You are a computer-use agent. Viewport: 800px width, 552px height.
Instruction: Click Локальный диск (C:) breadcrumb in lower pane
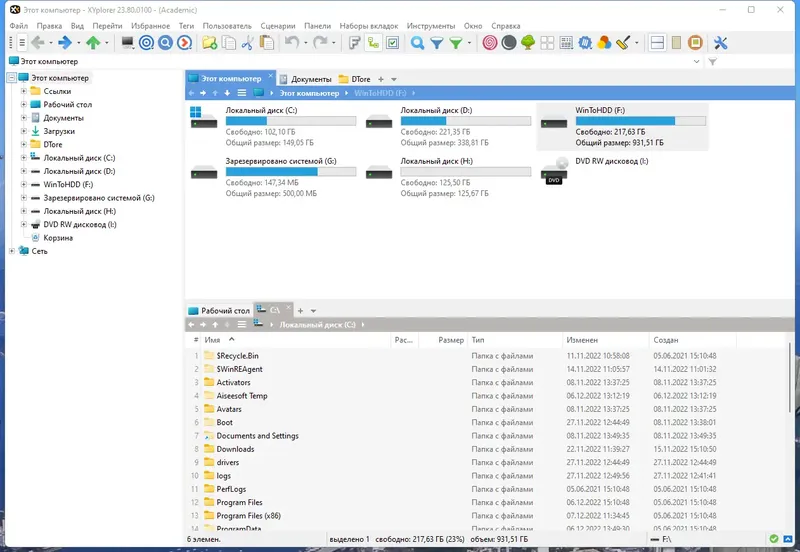[317, 324]
